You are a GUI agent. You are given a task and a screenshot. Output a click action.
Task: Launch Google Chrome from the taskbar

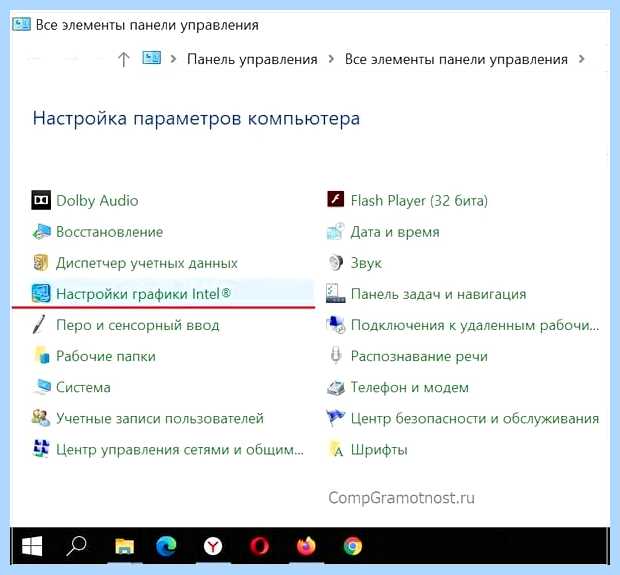coord(353,546)
